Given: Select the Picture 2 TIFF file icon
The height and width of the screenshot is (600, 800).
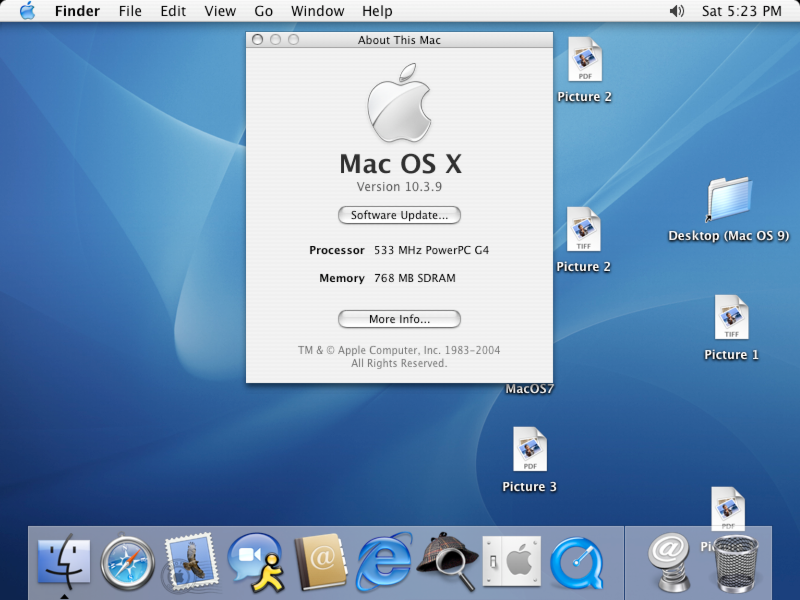Looking at the screenshot, I should click(x=584, y=229).
